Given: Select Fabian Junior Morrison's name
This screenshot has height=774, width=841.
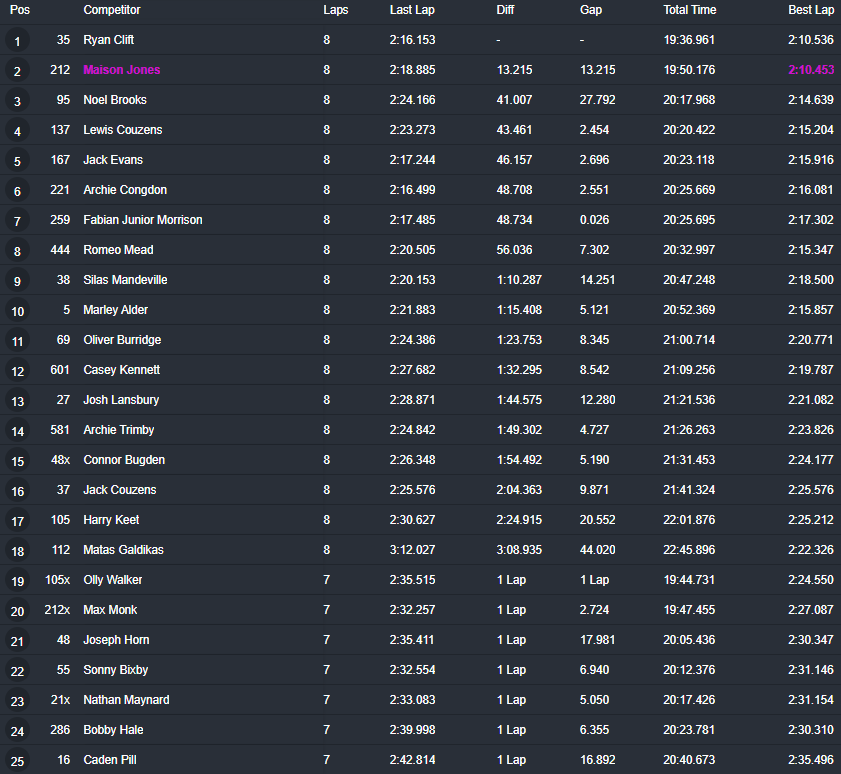Looking at the screenshot, I should click(x=143, y=220).
